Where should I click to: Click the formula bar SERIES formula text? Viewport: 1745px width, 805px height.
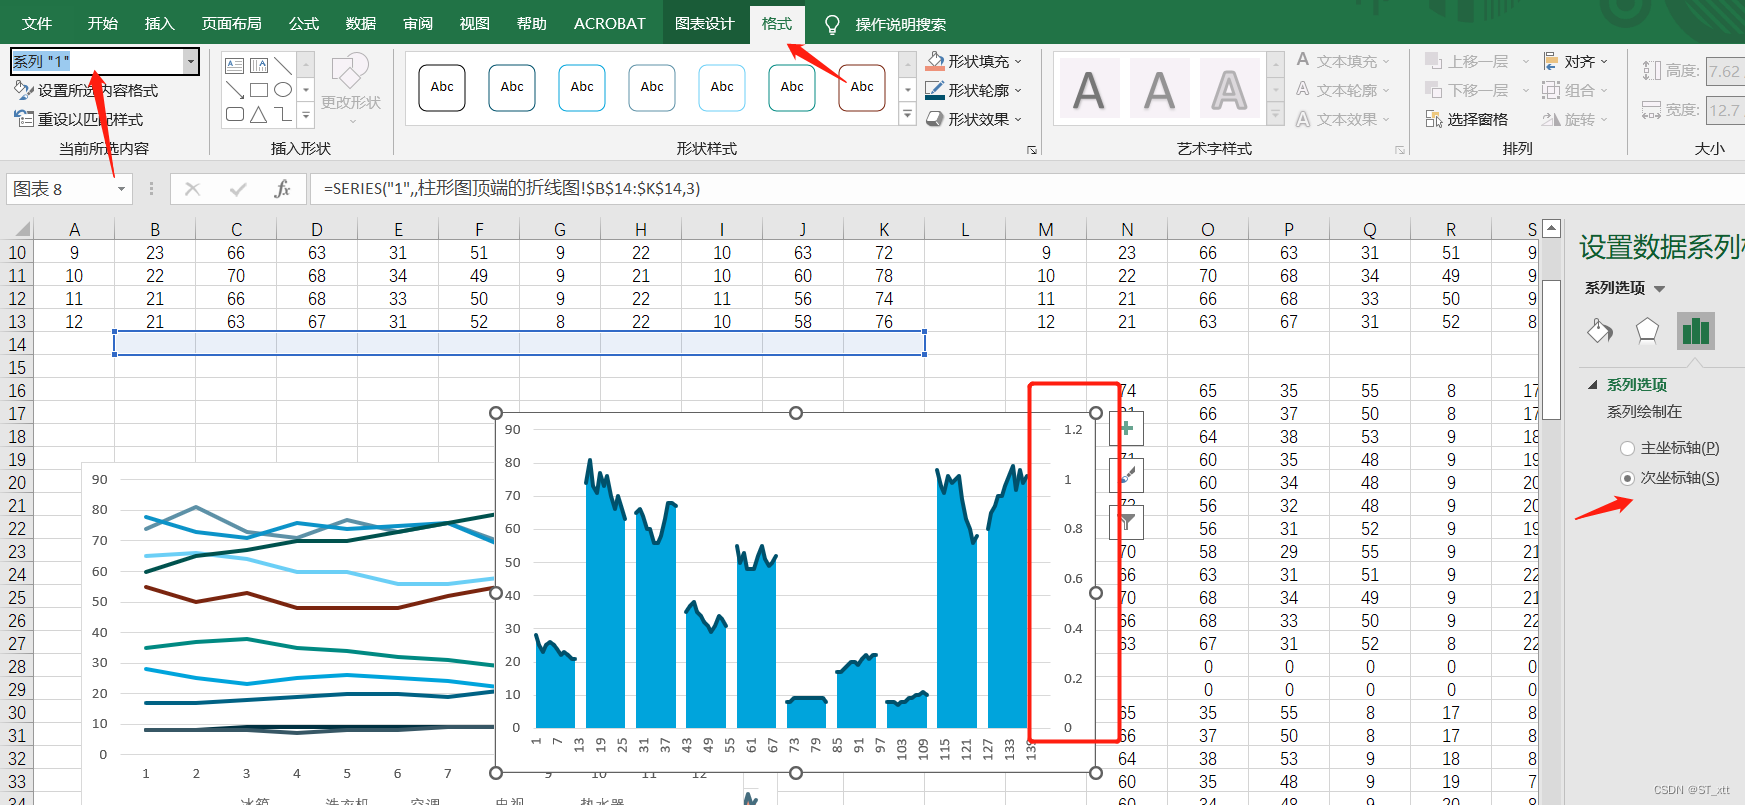(512, 188)
